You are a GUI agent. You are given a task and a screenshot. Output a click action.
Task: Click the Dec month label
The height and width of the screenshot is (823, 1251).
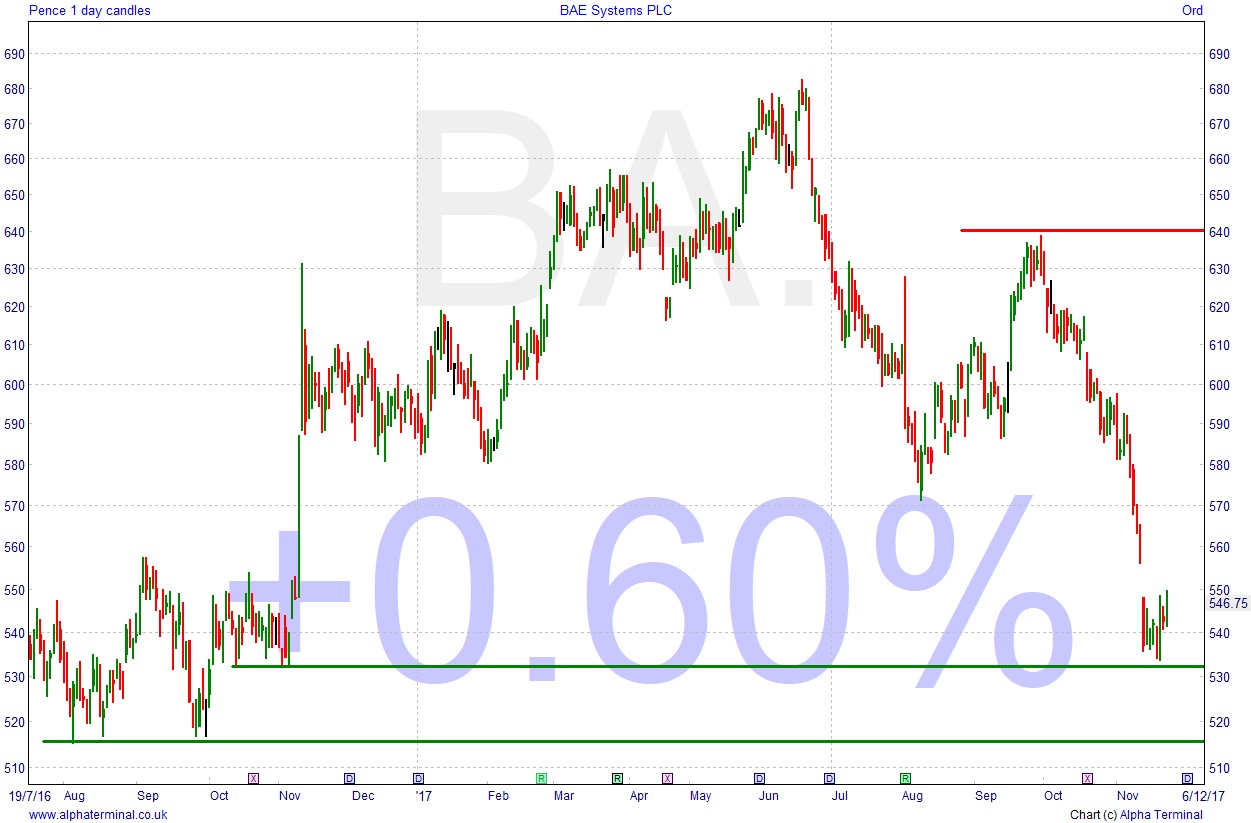(363, 797)
